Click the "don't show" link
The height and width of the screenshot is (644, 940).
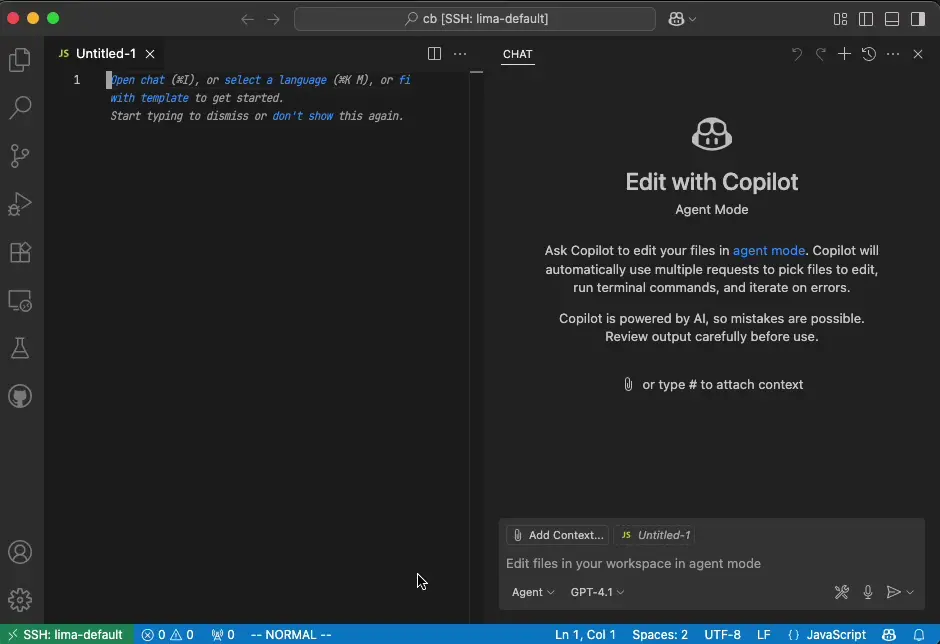point(303,116)
